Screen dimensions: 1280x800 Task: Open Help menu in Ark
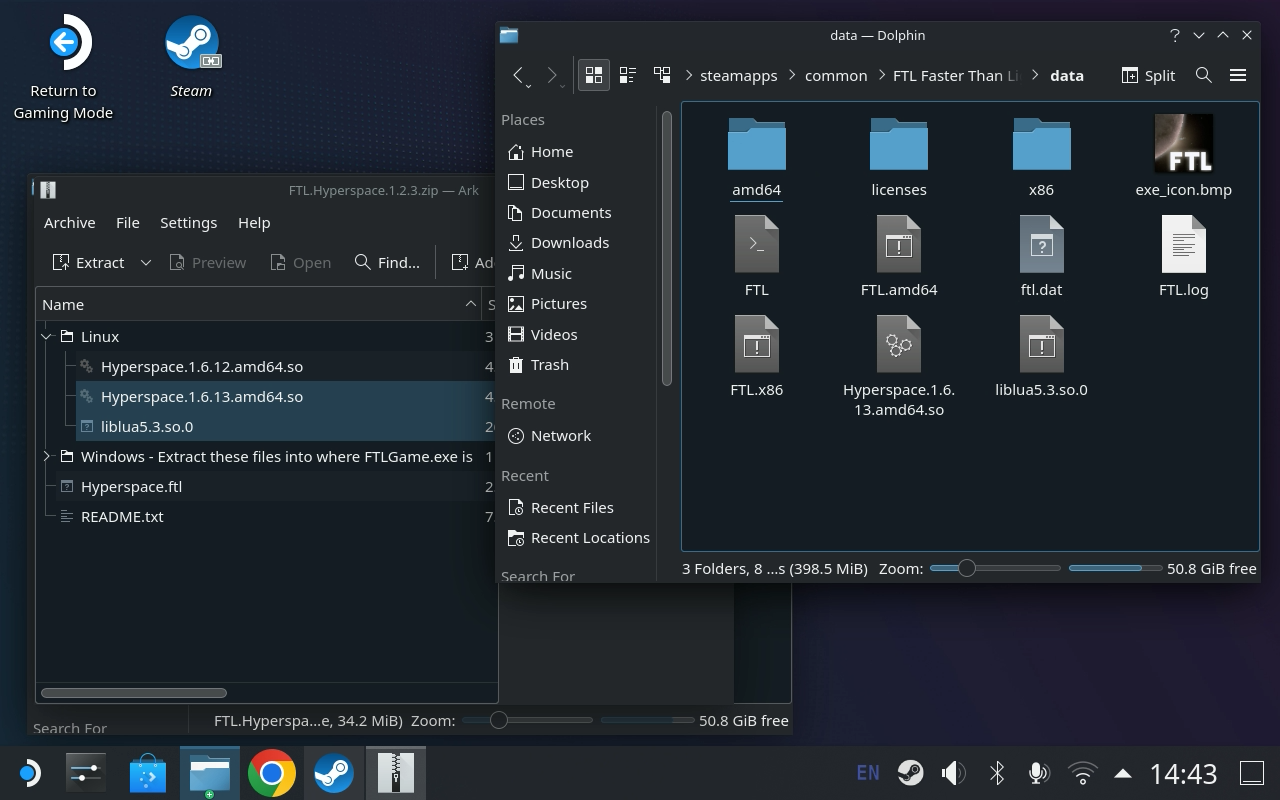[x=254, y=223]
